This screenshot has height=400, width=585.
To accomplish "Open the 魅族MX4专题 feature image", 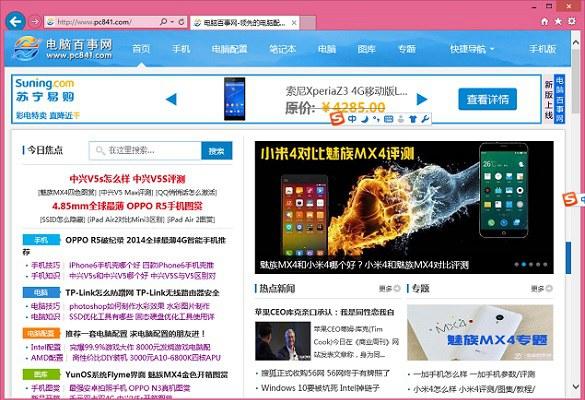I will [x=480, y=332].
